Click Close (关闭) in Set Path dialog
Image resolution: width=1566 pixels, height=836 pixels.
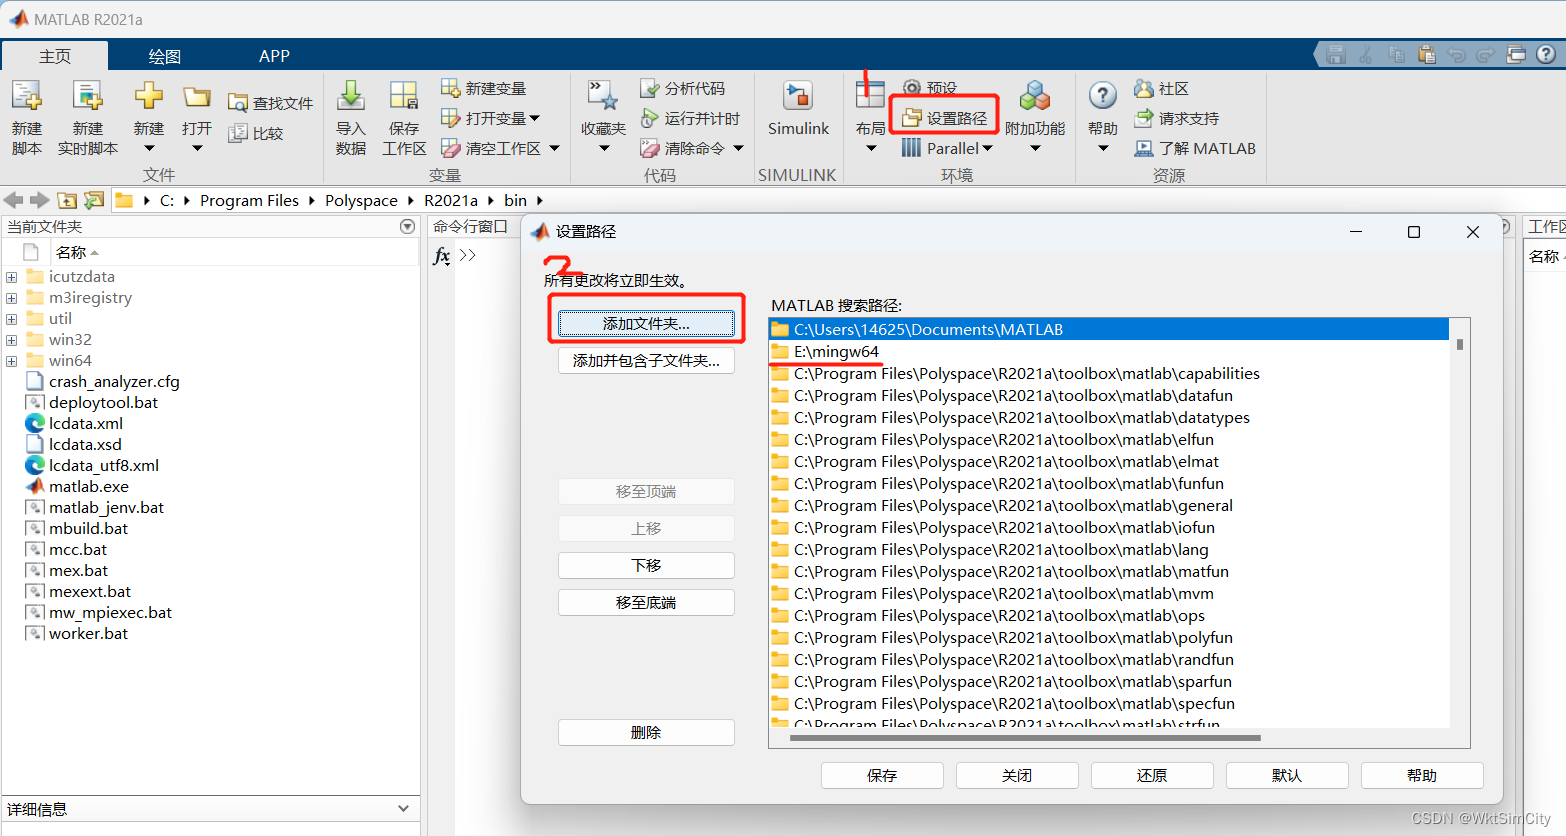pyautogui.click(x=1017, y=775)
